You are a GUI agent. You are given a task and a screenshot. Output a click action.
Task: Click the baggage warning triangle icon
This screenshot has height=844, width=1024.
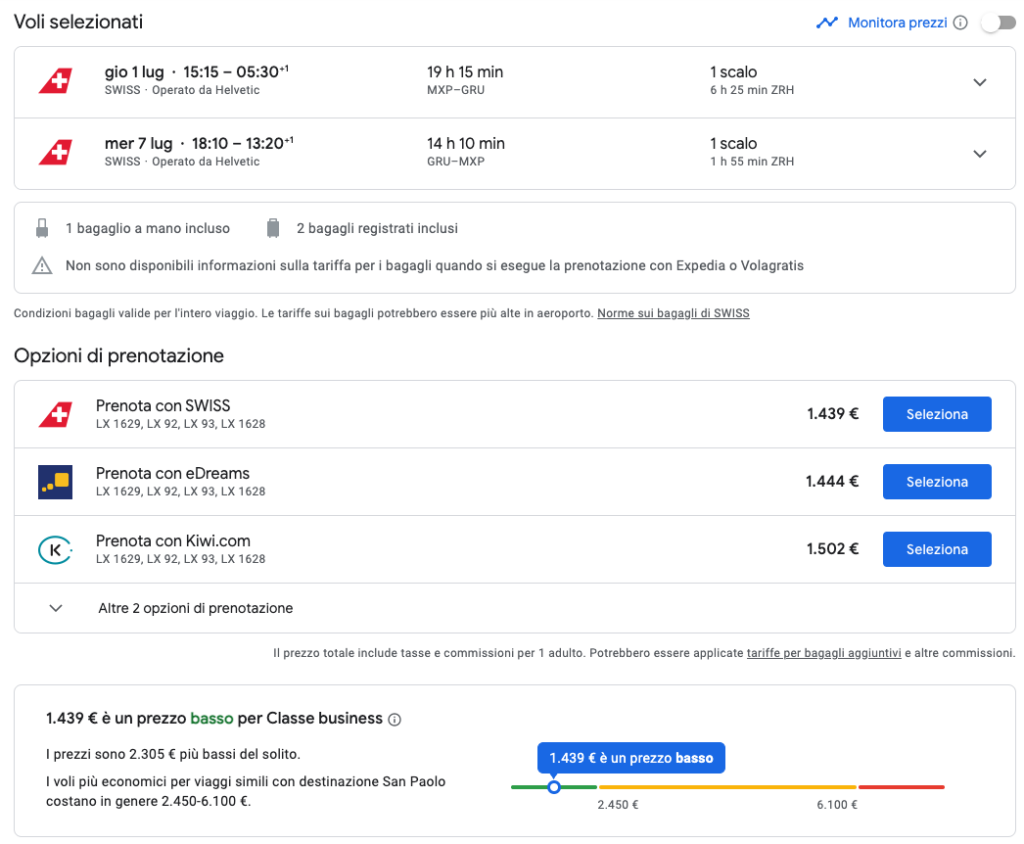(x=42, y=266)
